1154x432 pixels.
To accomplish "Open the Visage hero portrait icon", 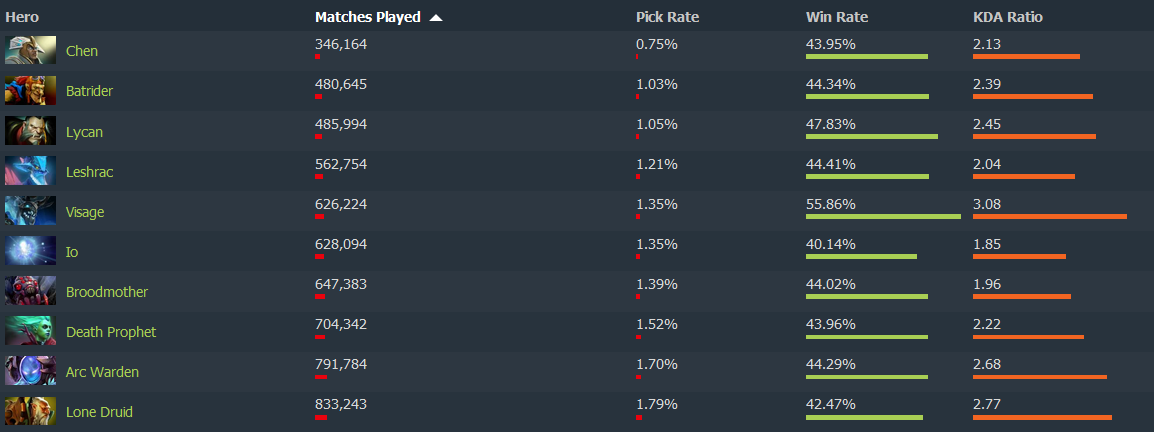I will point(30,211).
